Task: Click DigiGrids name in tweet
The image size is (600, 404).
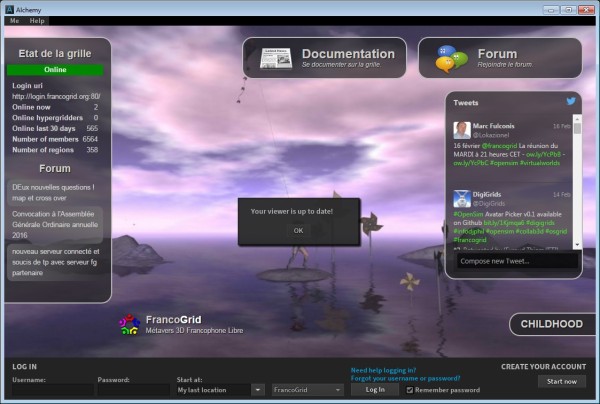Action: coord(487,194)
